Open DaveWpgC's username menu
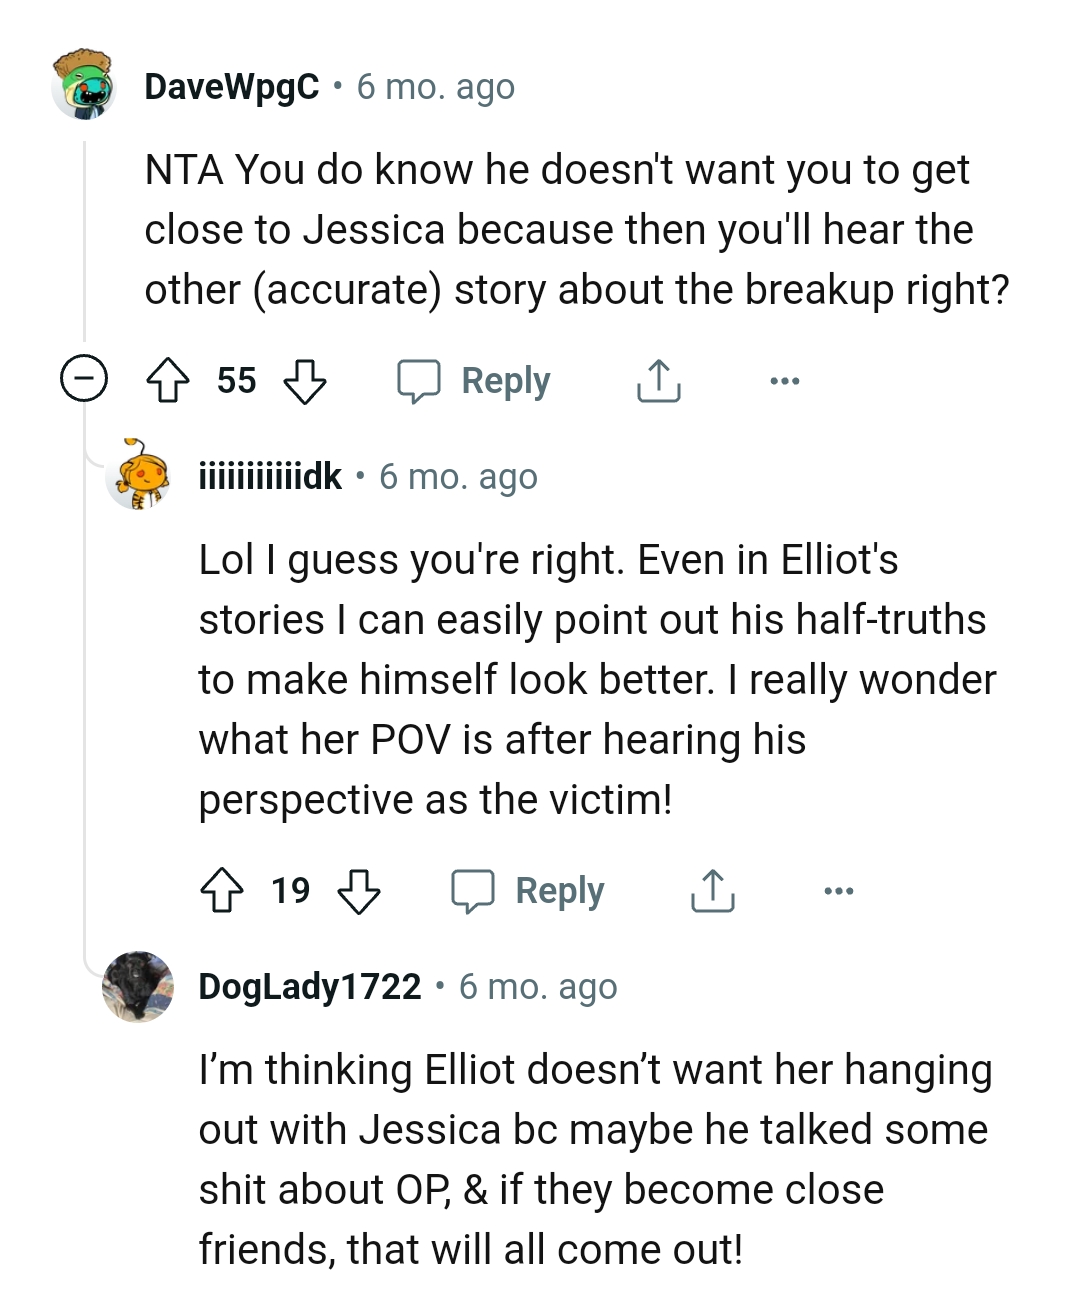The image size is (1080, 1298). point(232,86)
